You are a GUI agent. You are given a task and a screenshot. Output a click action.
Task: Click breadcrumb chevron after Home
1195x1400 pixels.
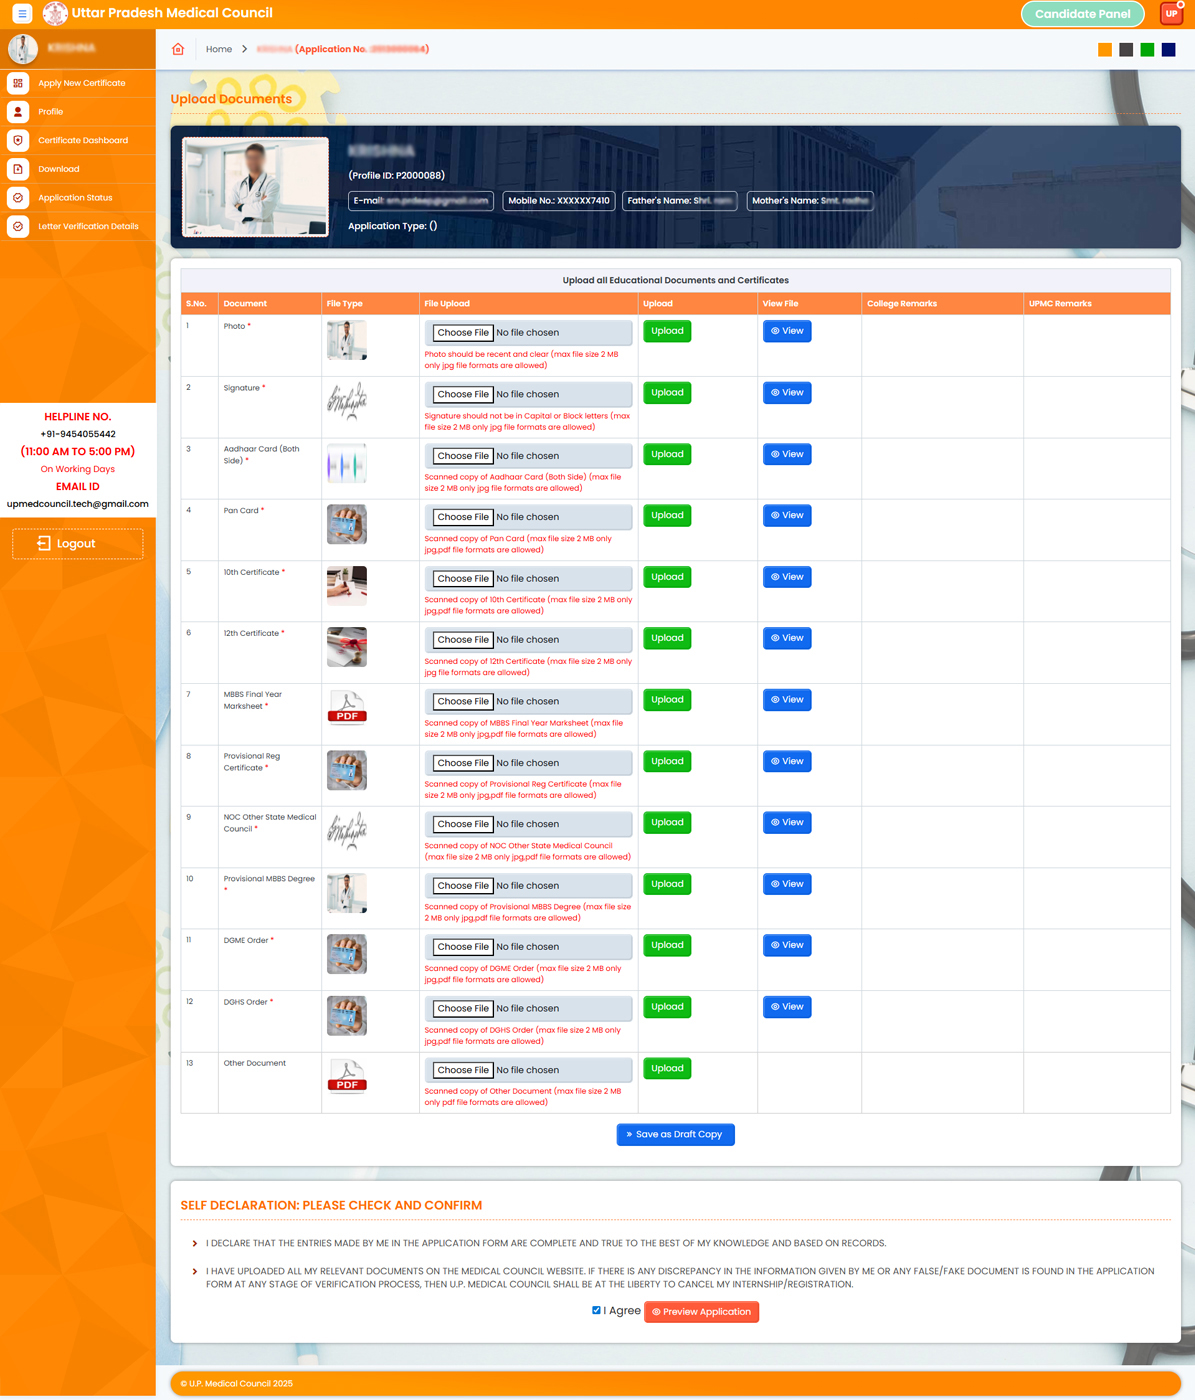pyautogui.click(x=244, y=49)
